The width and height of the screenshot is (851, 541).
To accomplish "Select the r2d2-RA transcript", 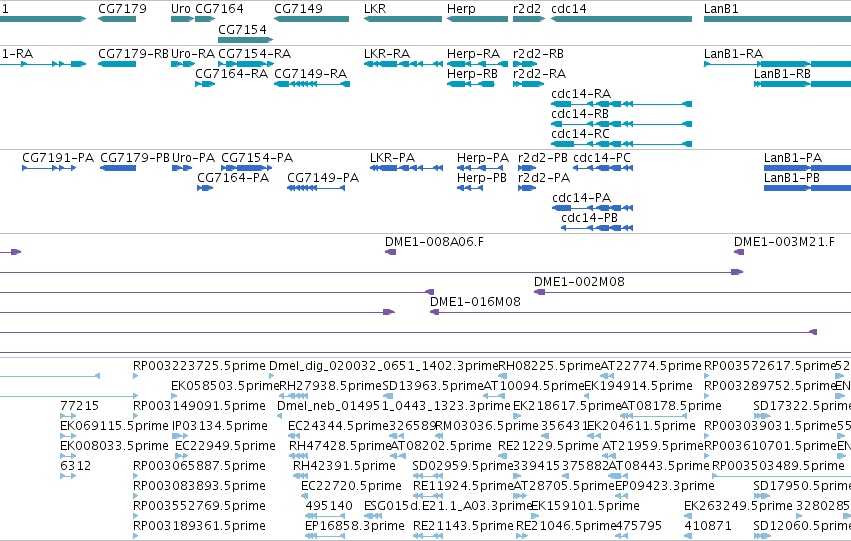I will click(529, 84).
